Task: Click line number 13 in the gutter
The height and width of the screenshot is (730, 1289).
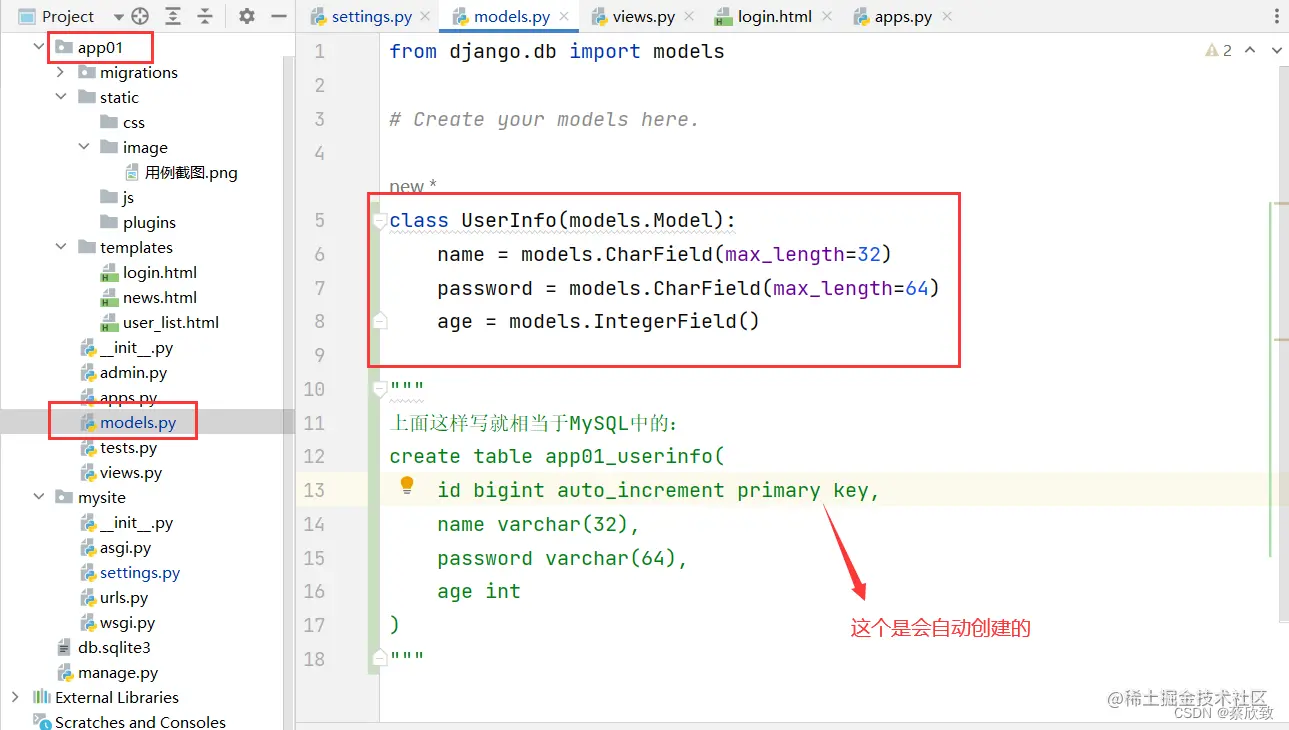Action: [x=314, y=490]
